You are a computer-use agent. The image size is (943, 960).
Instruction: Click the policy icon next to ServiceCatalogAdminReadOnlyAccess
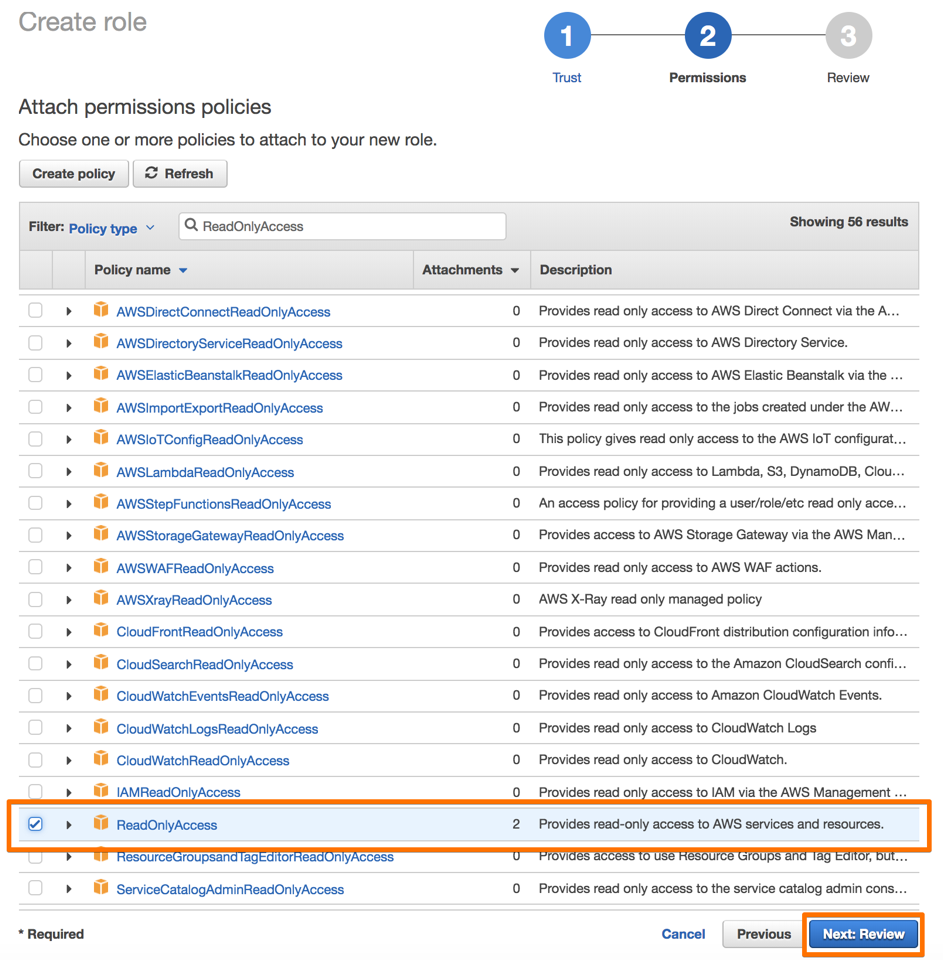click(101, 888)
